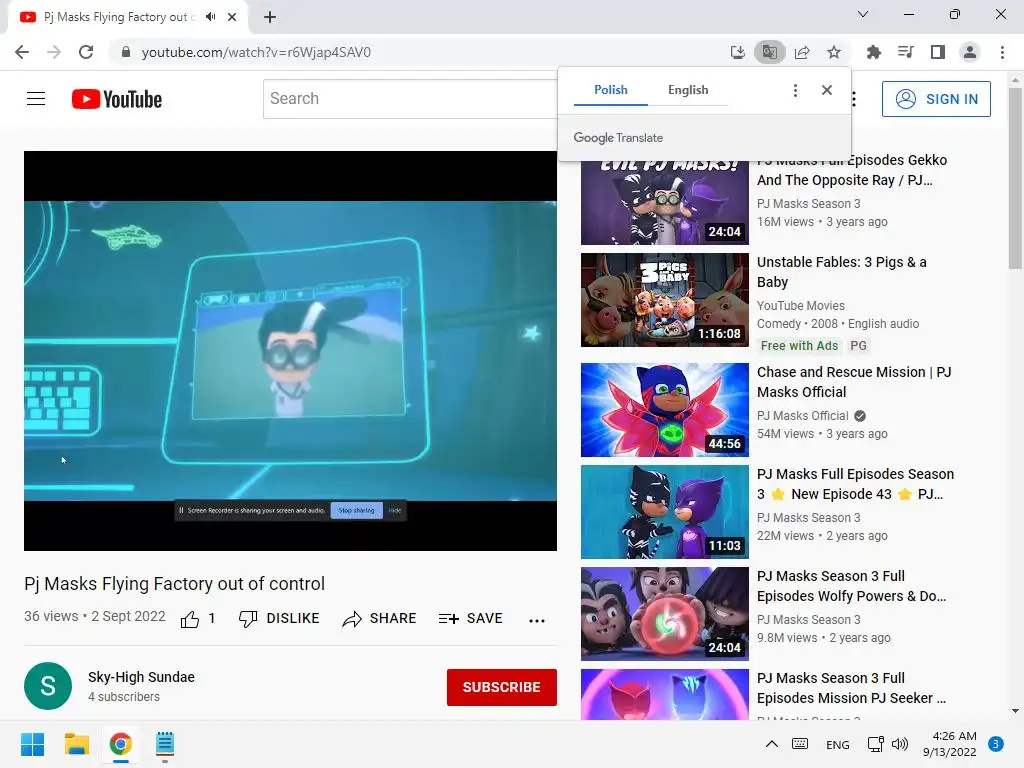Click the scrollbar down arrow

(1015, 711)
